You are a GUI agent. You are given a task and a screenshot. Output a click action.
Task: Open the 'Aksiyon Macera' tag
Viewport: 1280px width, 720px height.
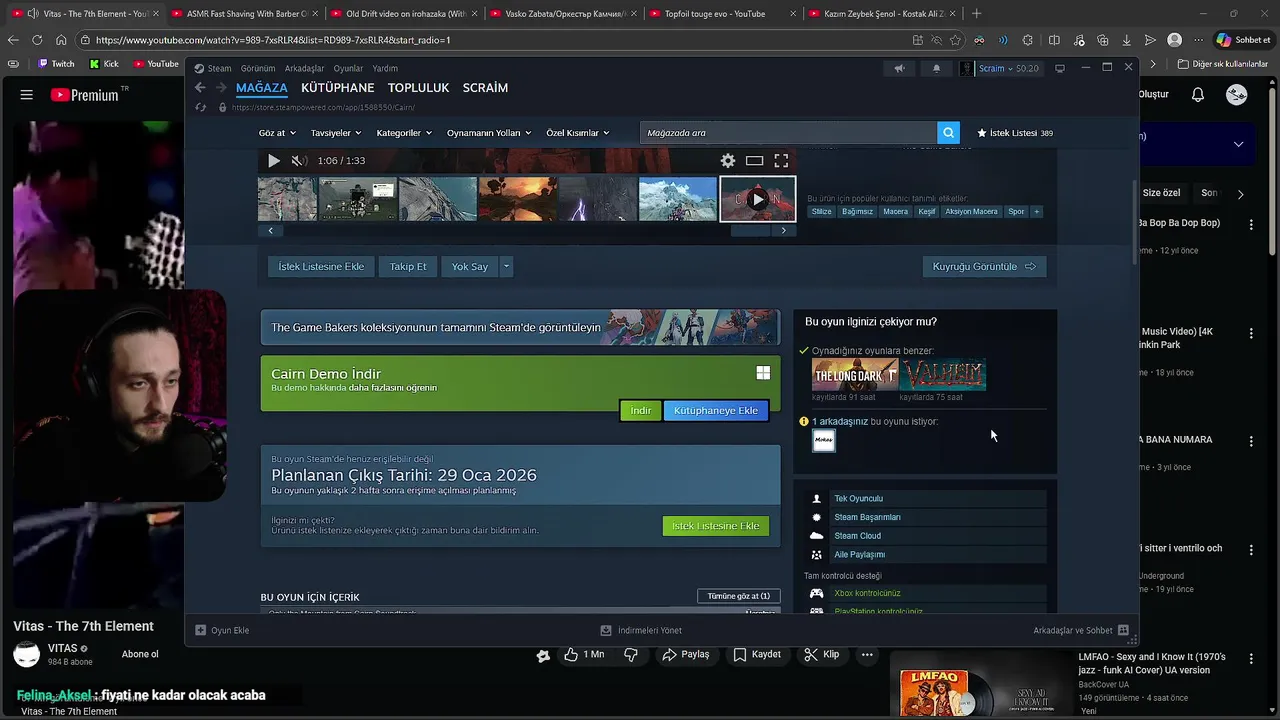click(x=972, y=212)
